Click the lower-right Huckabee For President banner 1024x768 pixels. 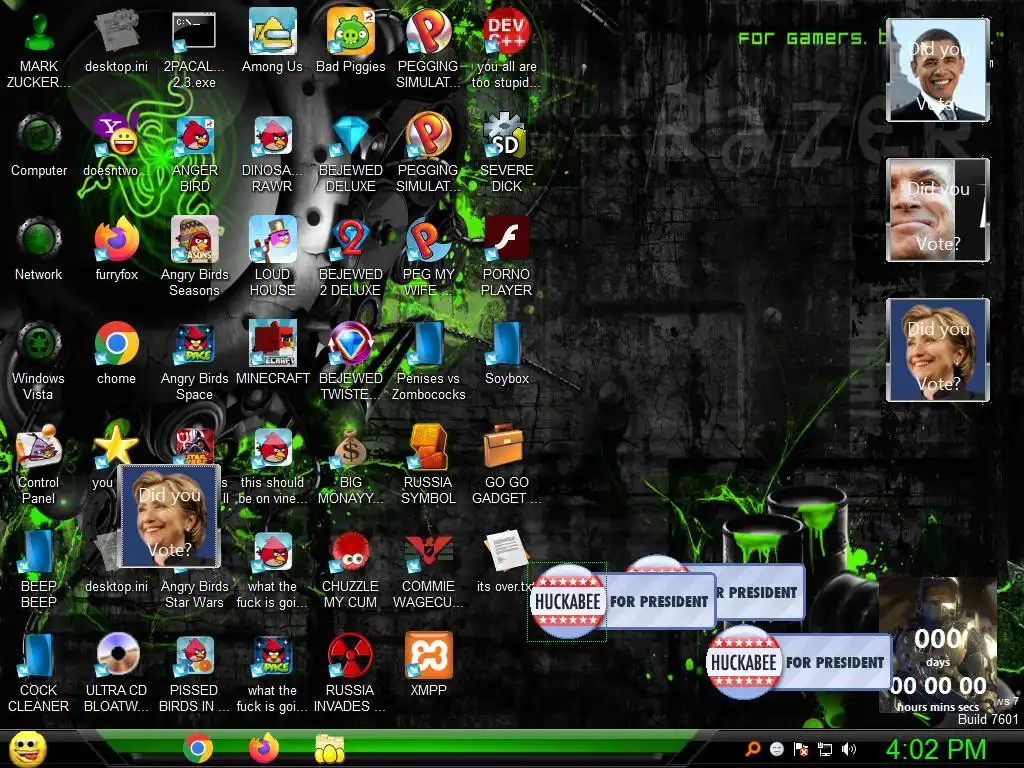click(x=799, y=662)
